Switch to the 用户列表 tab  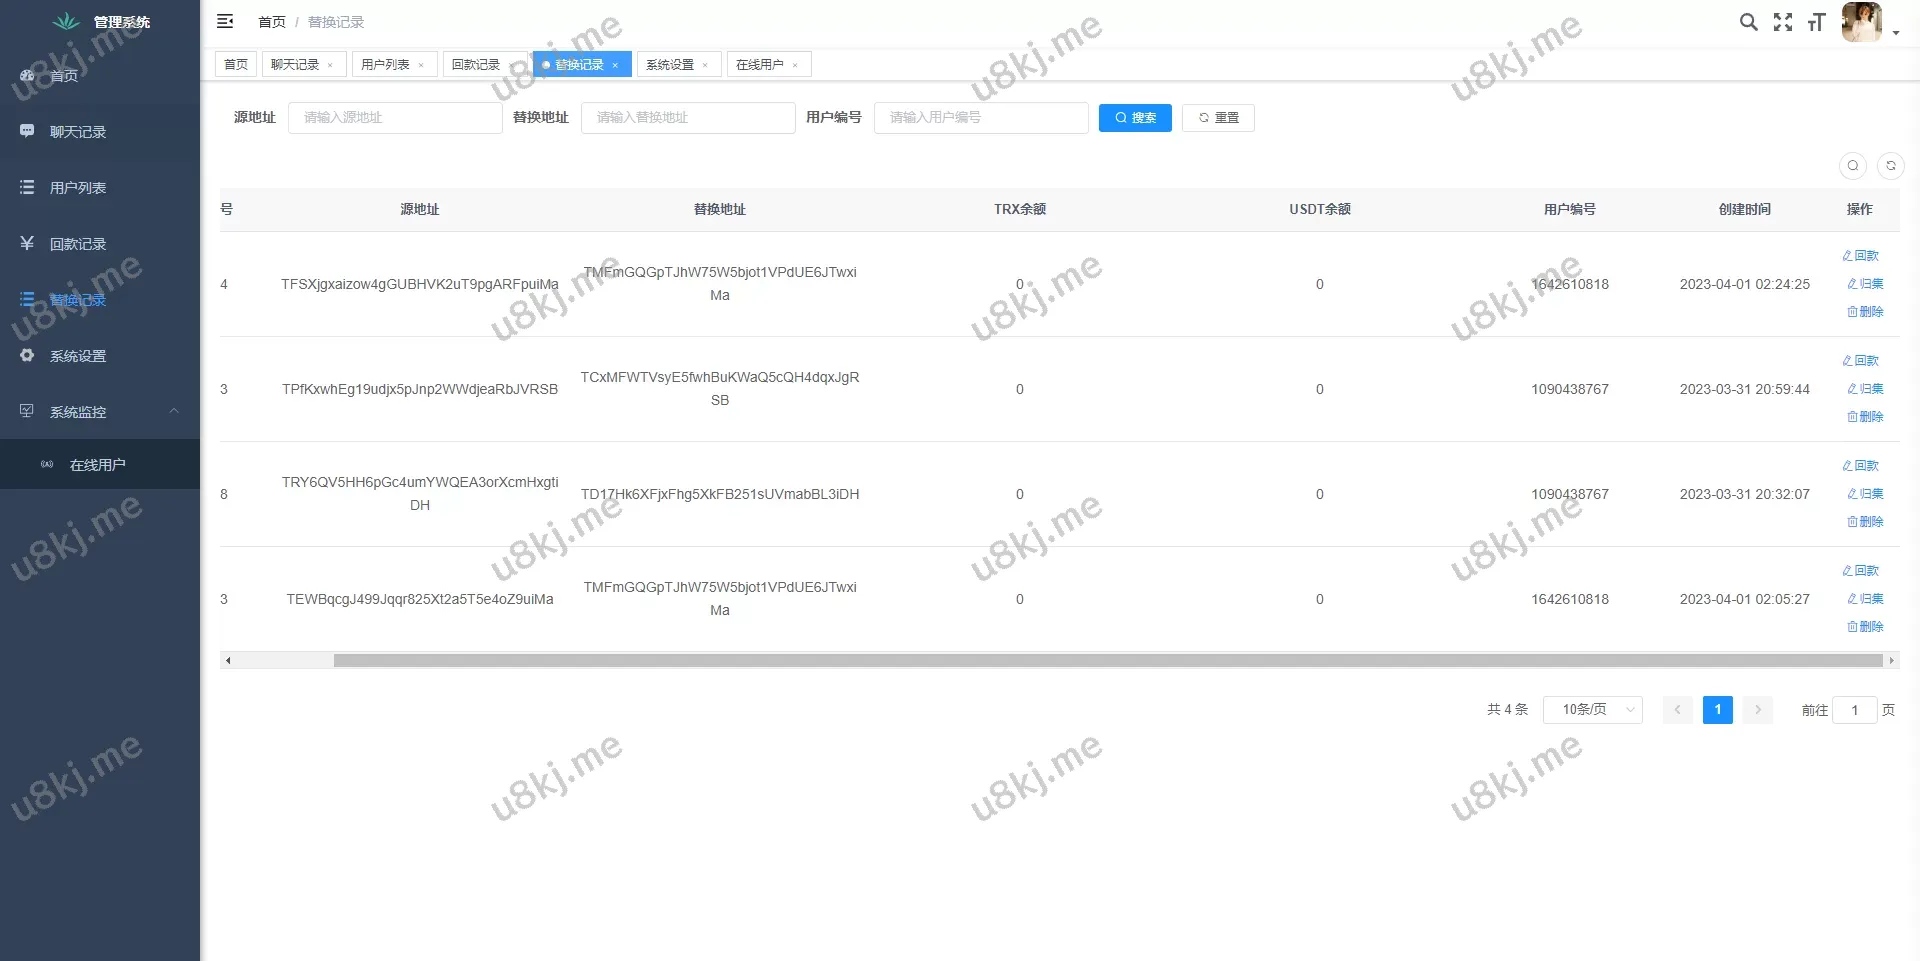point(385,65)
